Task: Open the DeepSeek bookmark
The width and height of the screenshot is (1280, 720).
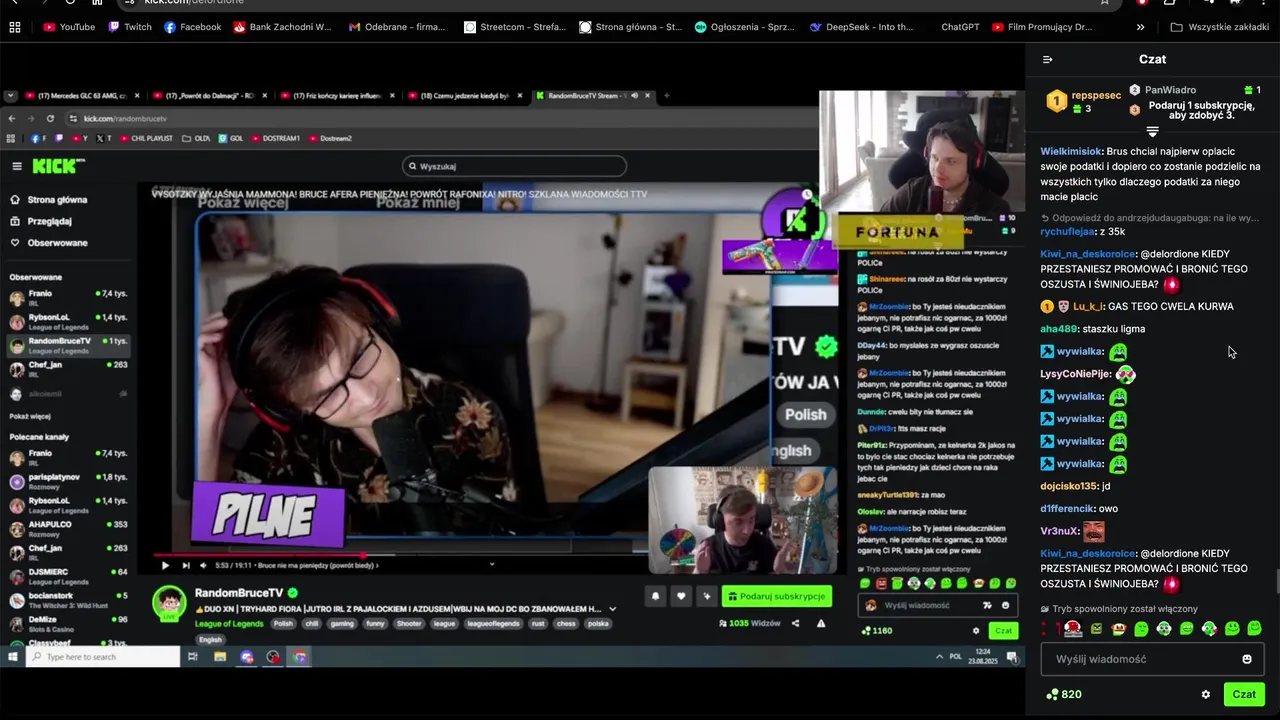Action: (861, 27)
